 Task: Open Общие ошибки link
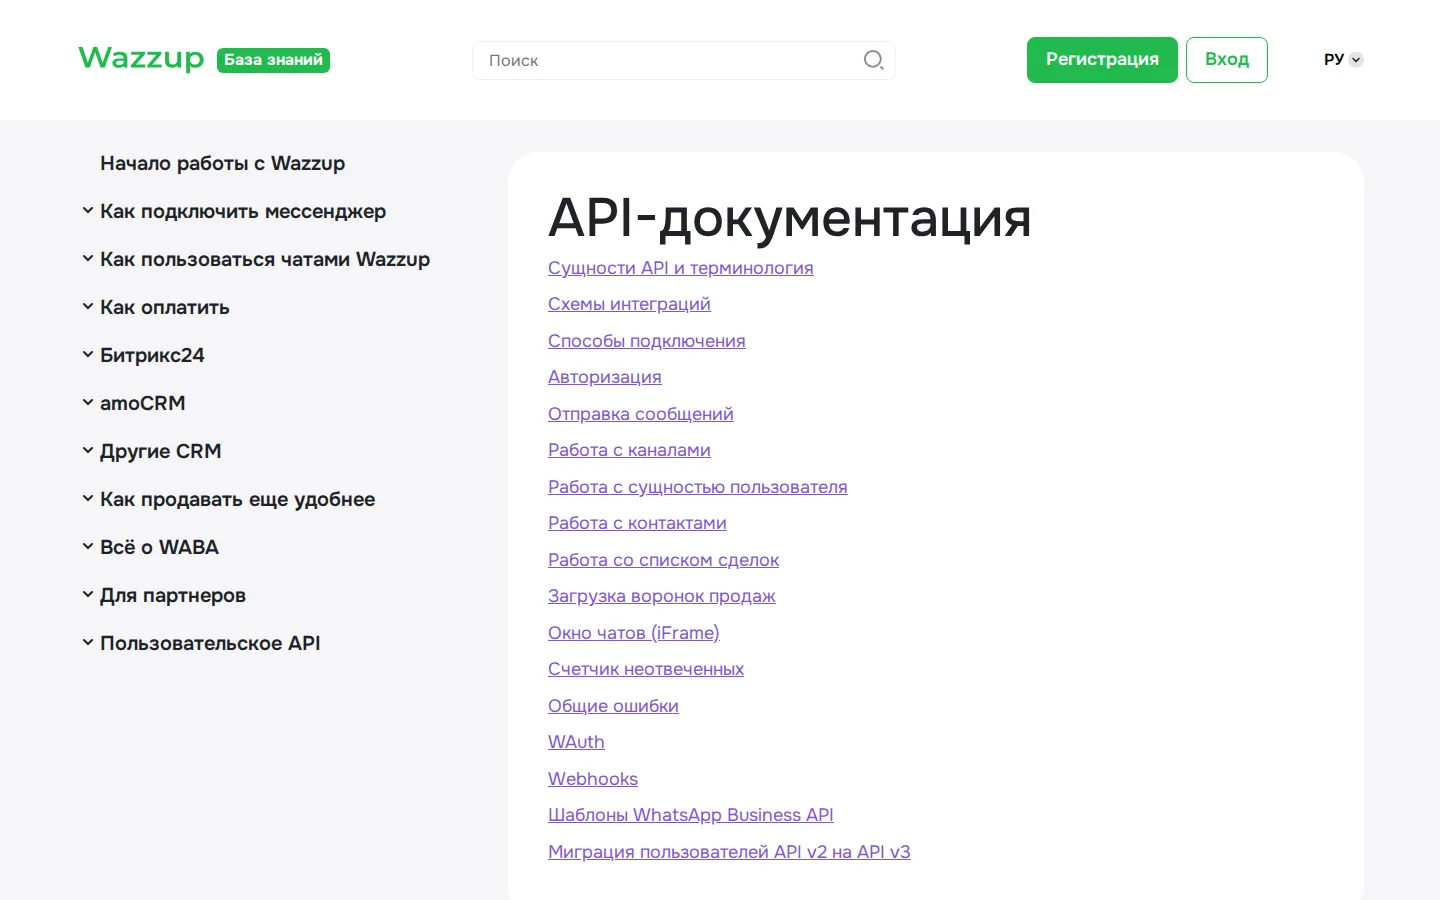coord(613,706)
